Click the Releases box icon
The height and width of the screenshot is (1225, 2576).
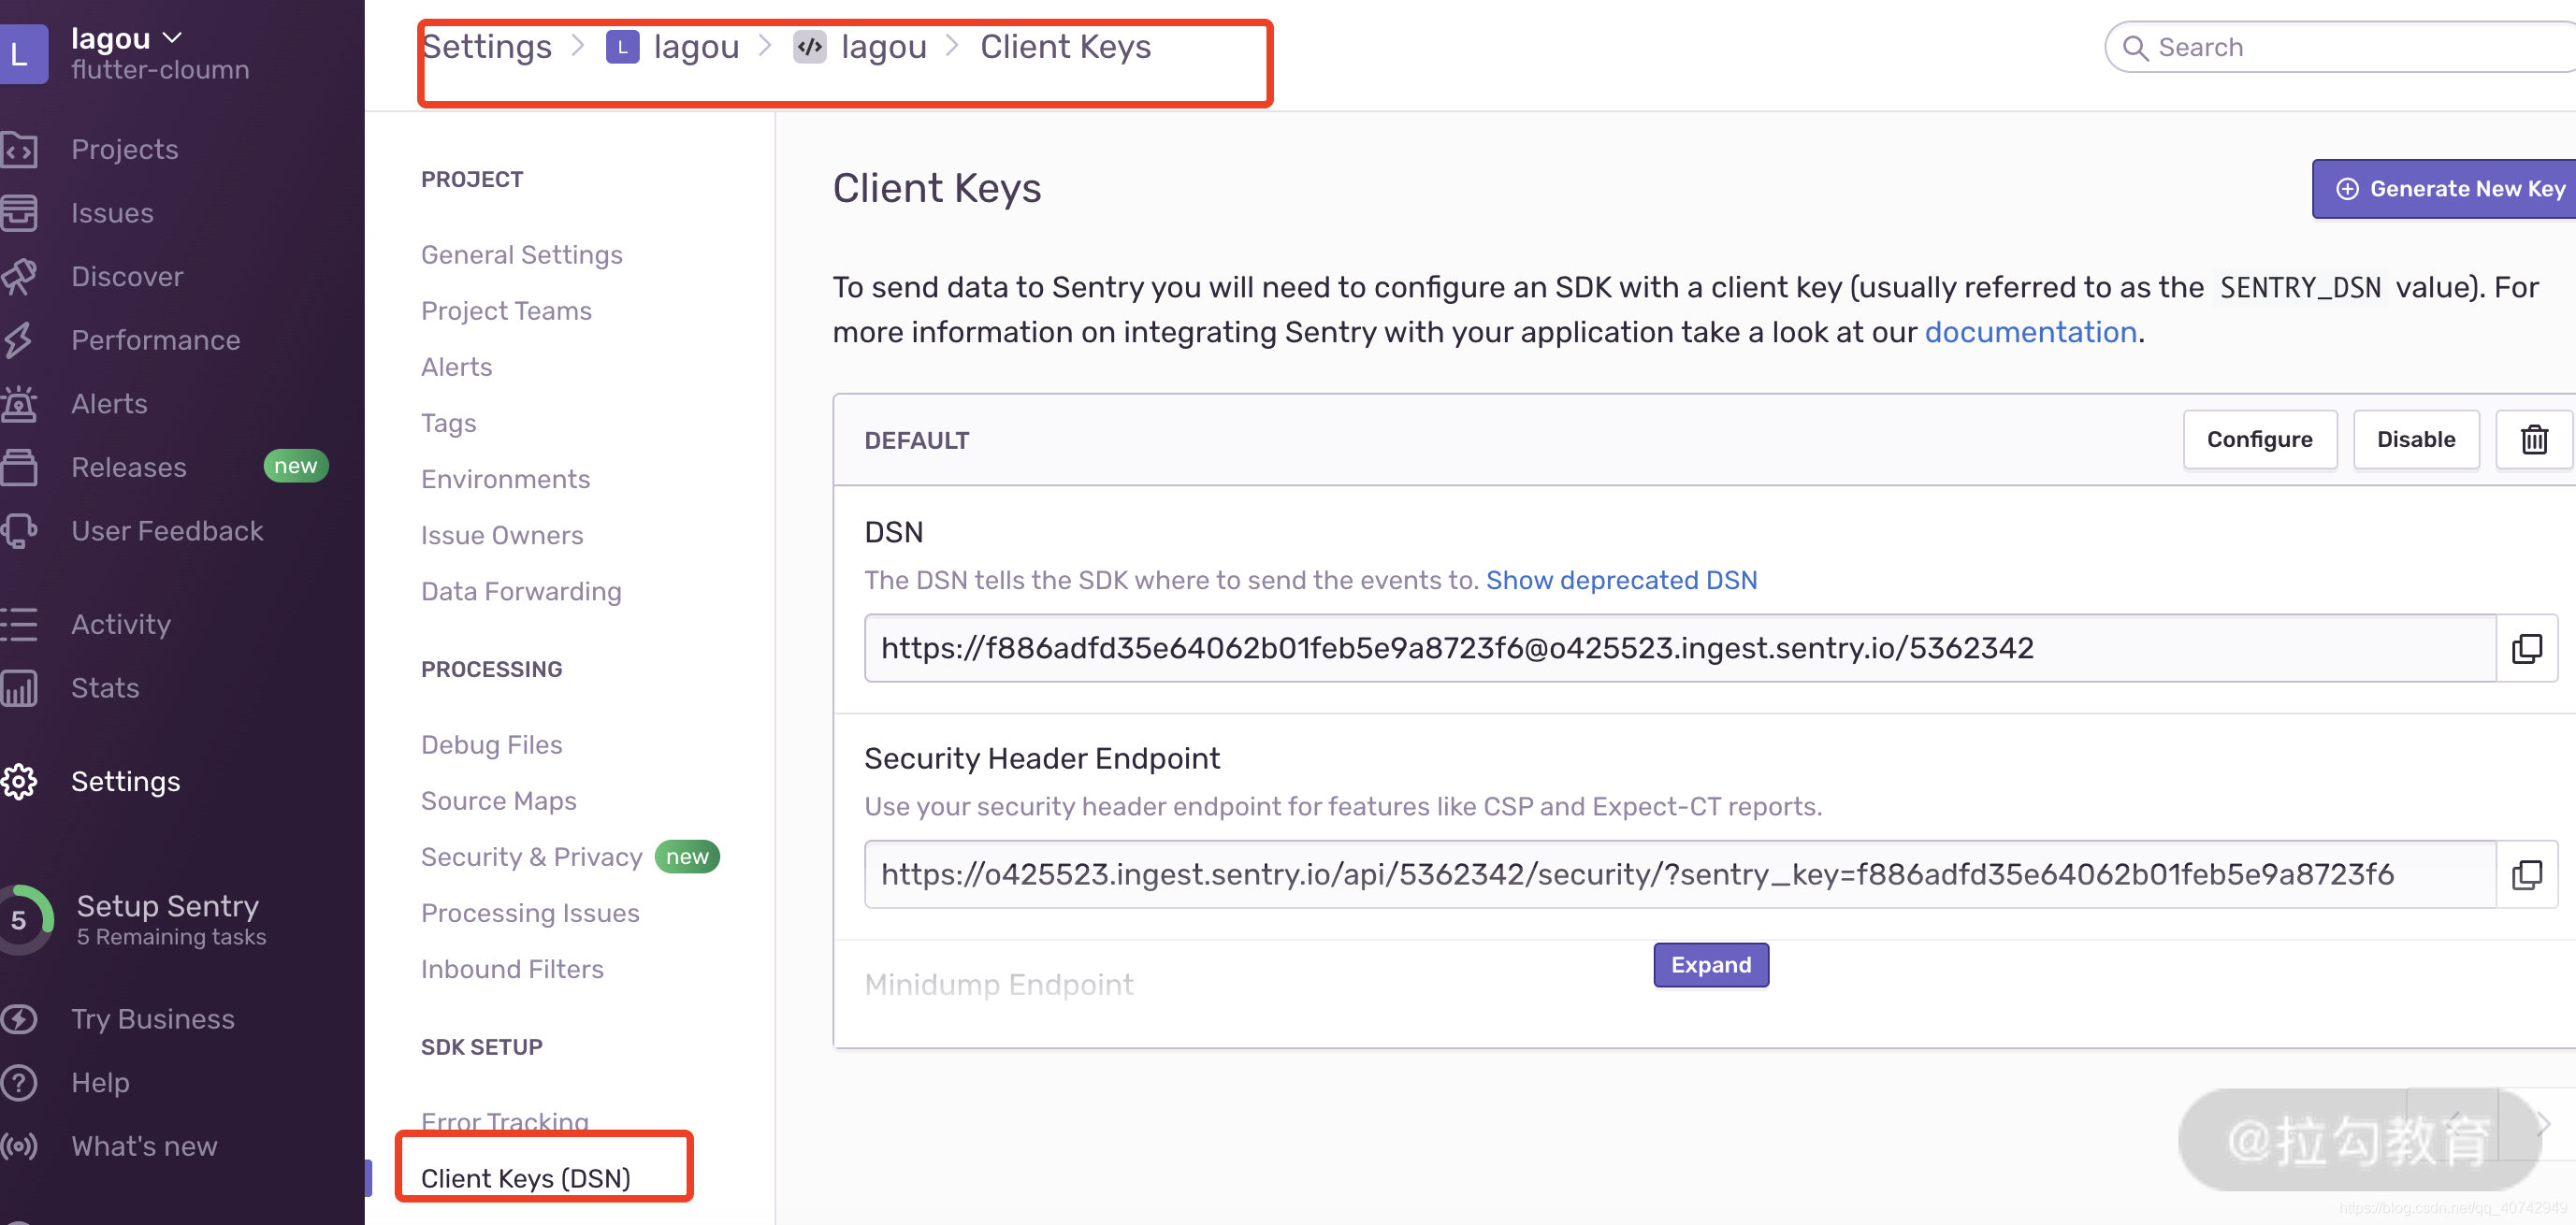[x=19, y=467]
